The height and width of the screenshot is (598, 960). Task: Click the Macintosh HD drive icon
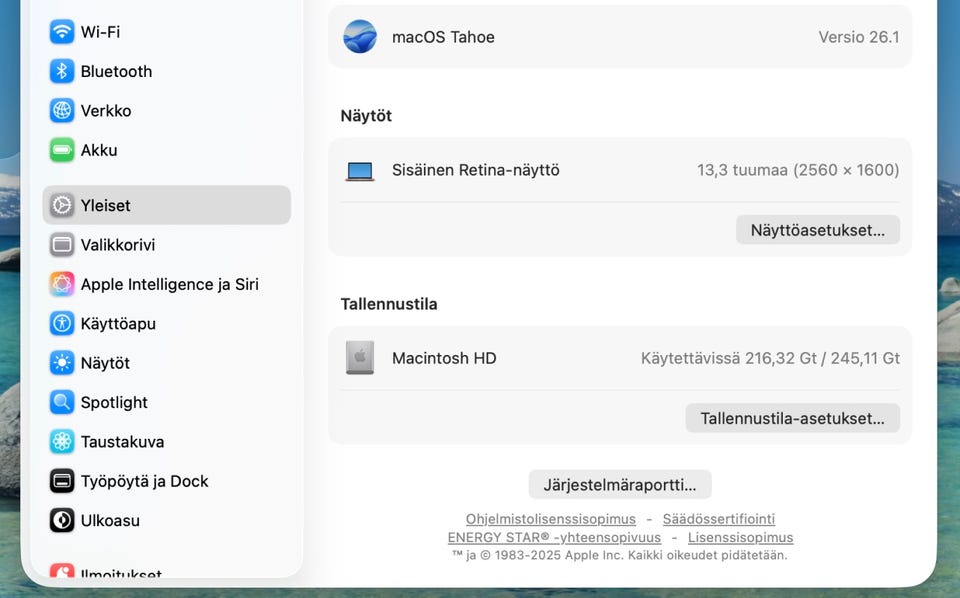pos(360,358)
